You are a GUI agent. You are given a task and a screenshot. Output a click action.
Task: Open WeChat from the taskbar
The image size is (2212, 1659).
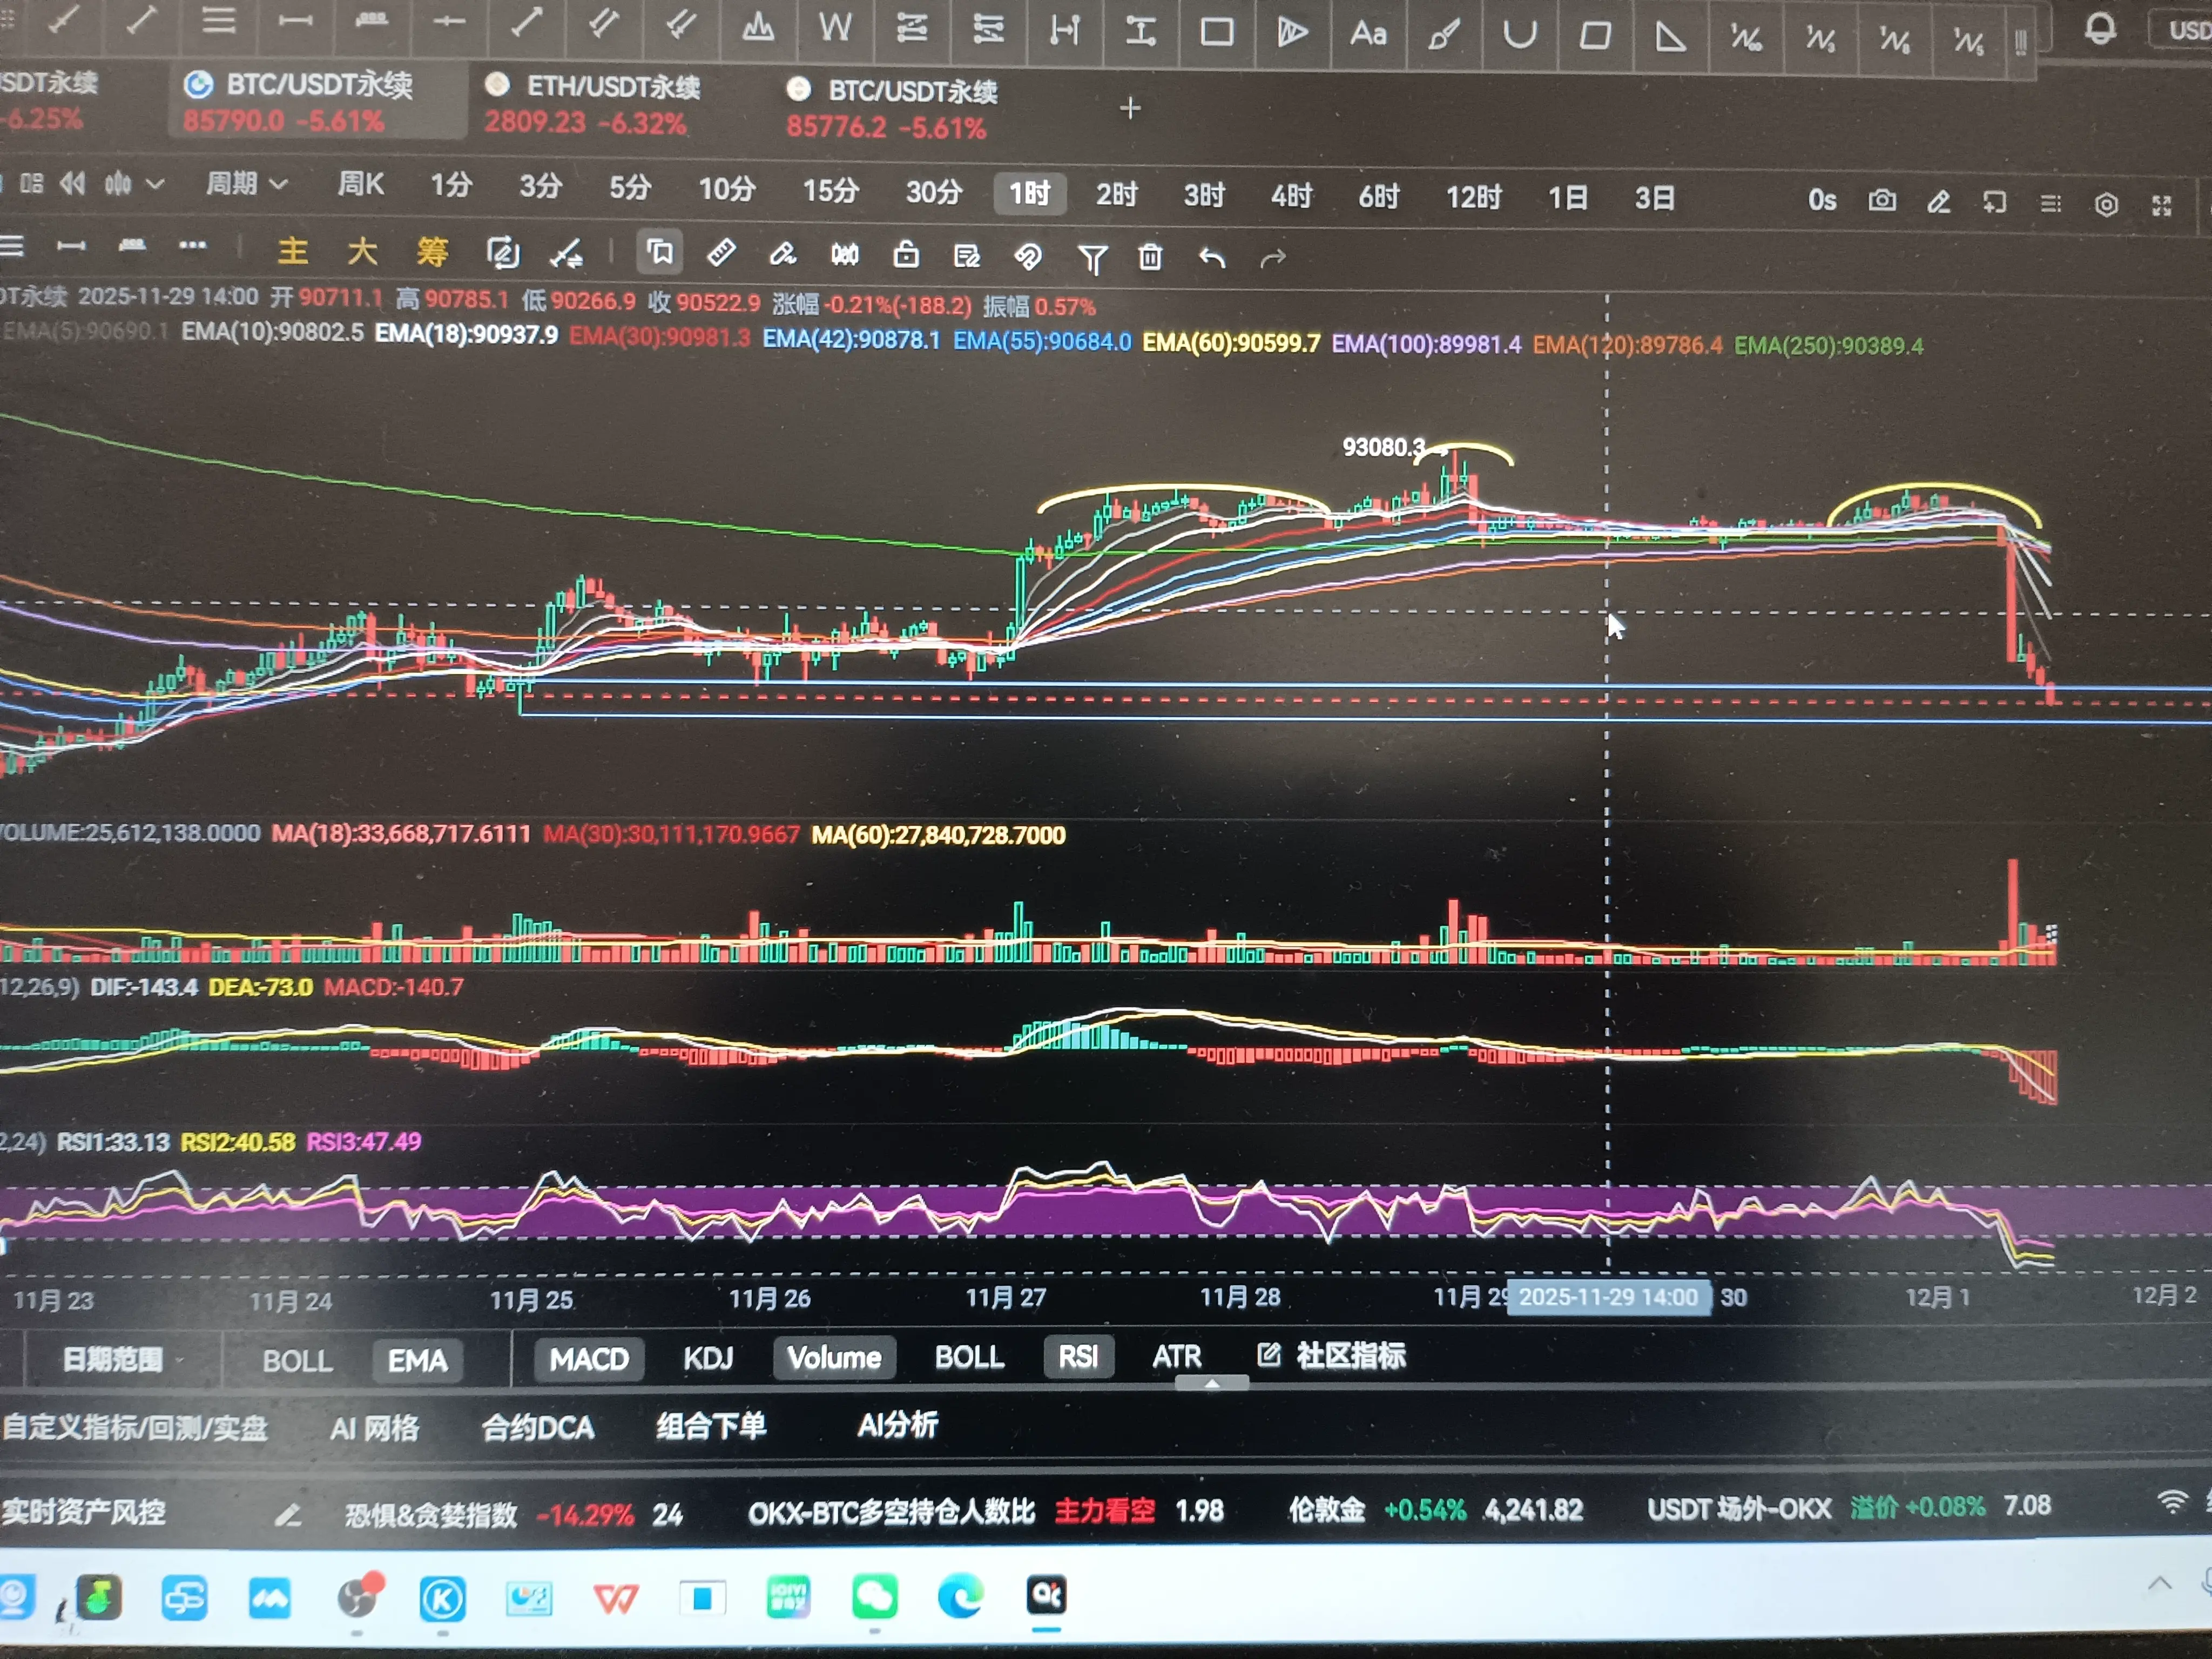click(x=874, y=1597)
